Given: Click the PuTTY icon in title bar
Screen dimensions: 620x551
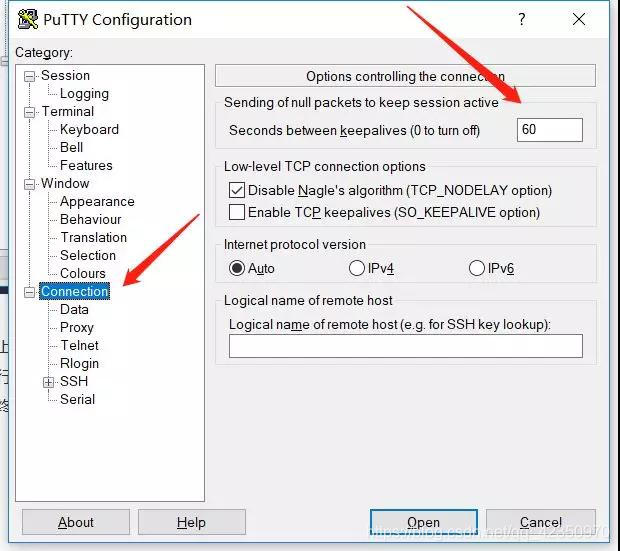Looking at the screenshot, I should point(28,19).
